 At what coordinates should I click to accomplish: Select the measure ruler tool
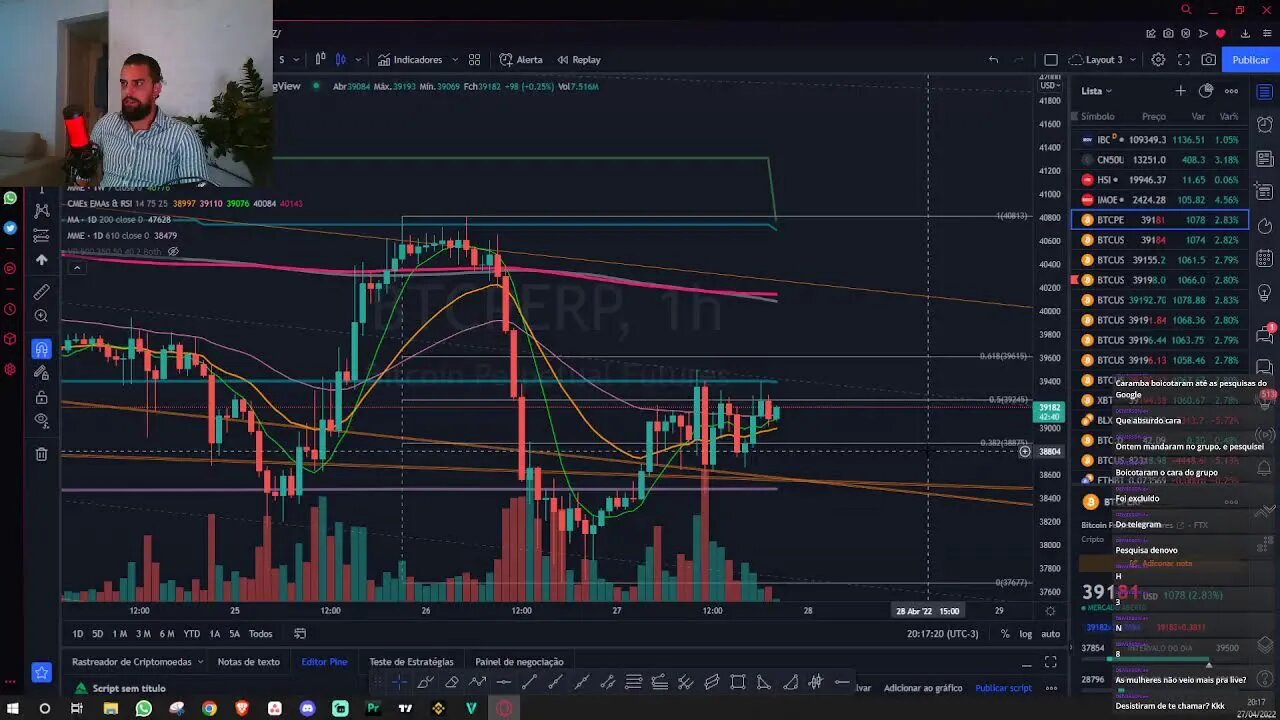pyautogui.click(x=41, y=292)
